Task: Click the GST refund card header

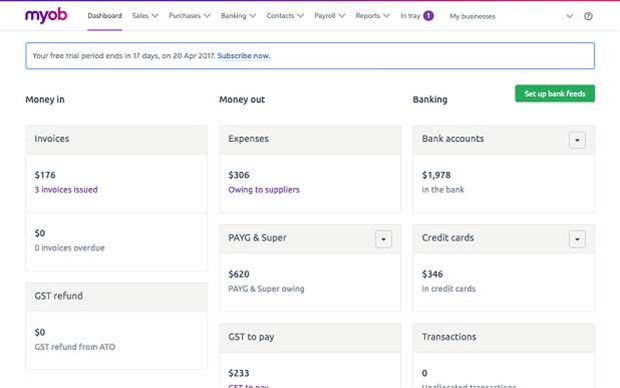Action: tap(117, 297)
